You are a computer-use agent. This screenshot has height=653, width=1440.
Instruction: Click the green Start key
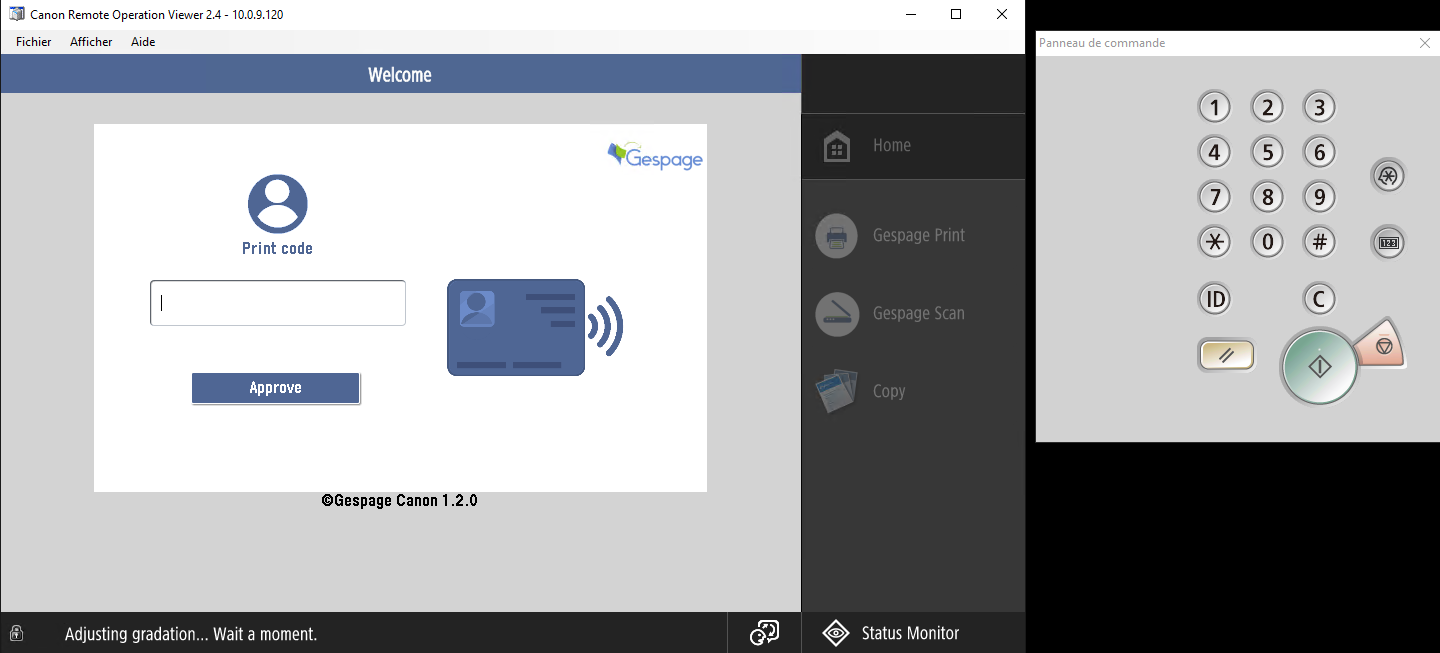coord(1319,367)
